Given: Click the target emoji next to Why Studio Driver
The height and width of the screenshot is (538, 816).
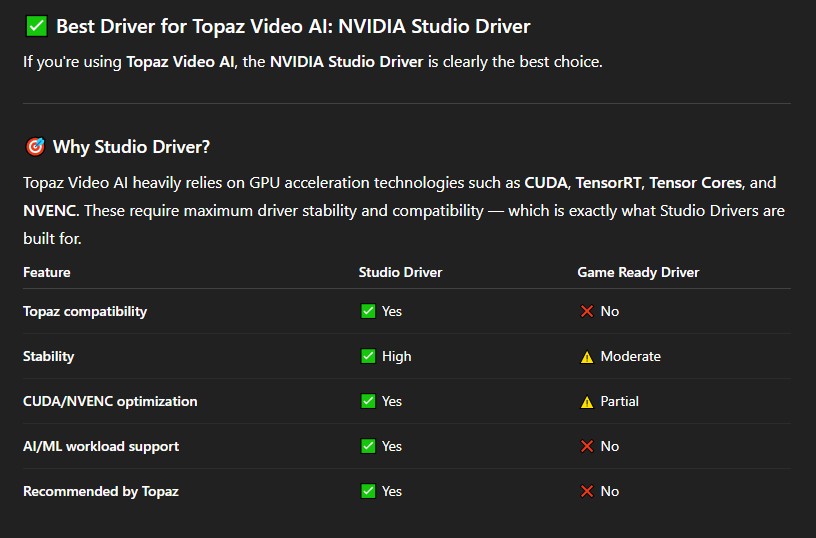Looking at the screenshot, I should (35, 147).
